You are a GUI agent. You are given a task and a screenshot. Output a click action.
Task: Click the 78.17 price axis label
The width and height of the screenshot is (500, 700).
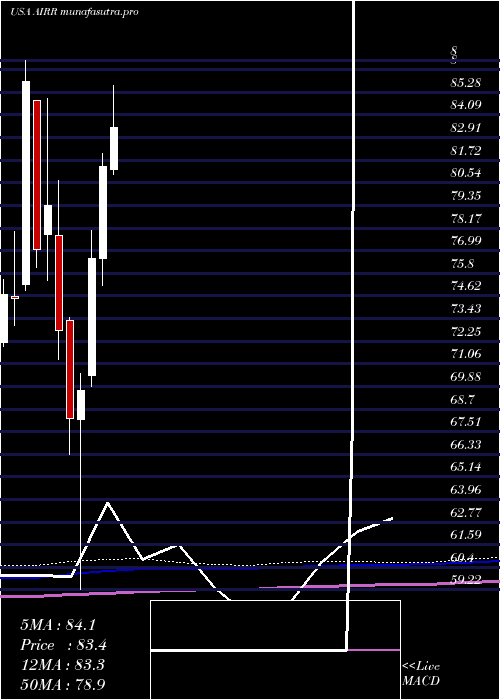pyautogui.click(x=466, y=219)
